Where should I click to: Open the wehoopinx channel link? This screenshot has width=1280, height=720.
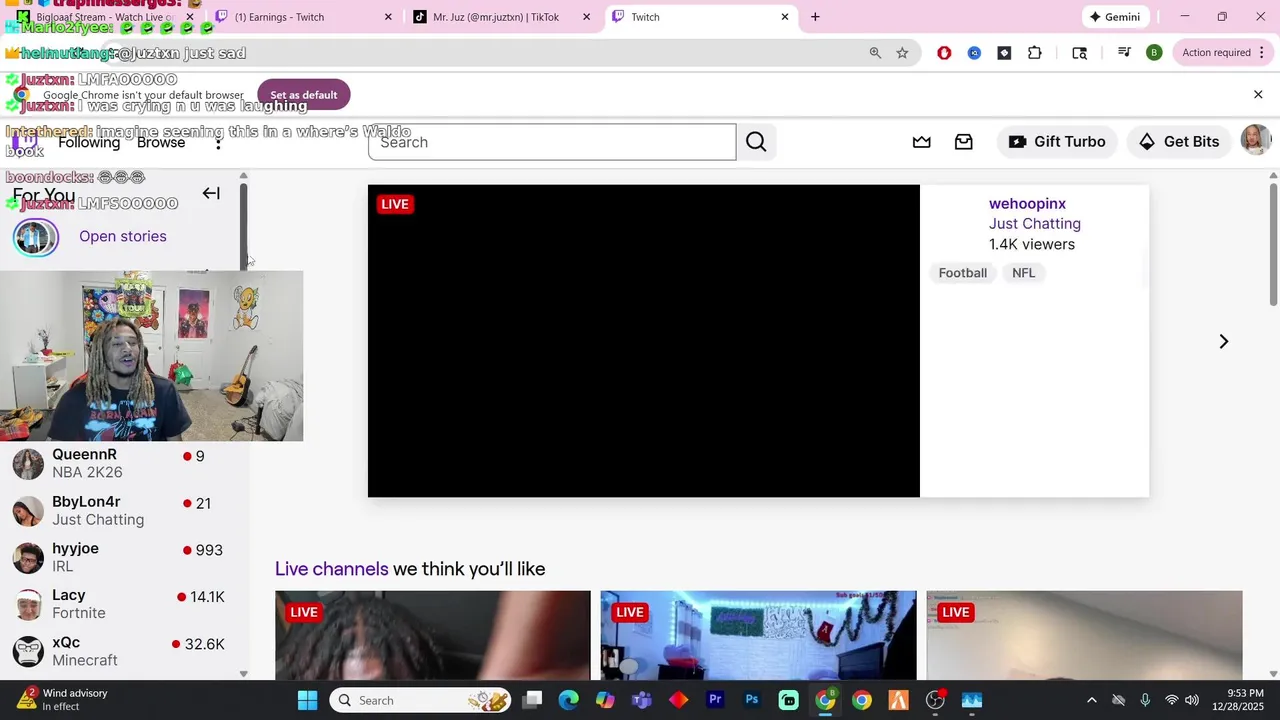coord(1027,204)
